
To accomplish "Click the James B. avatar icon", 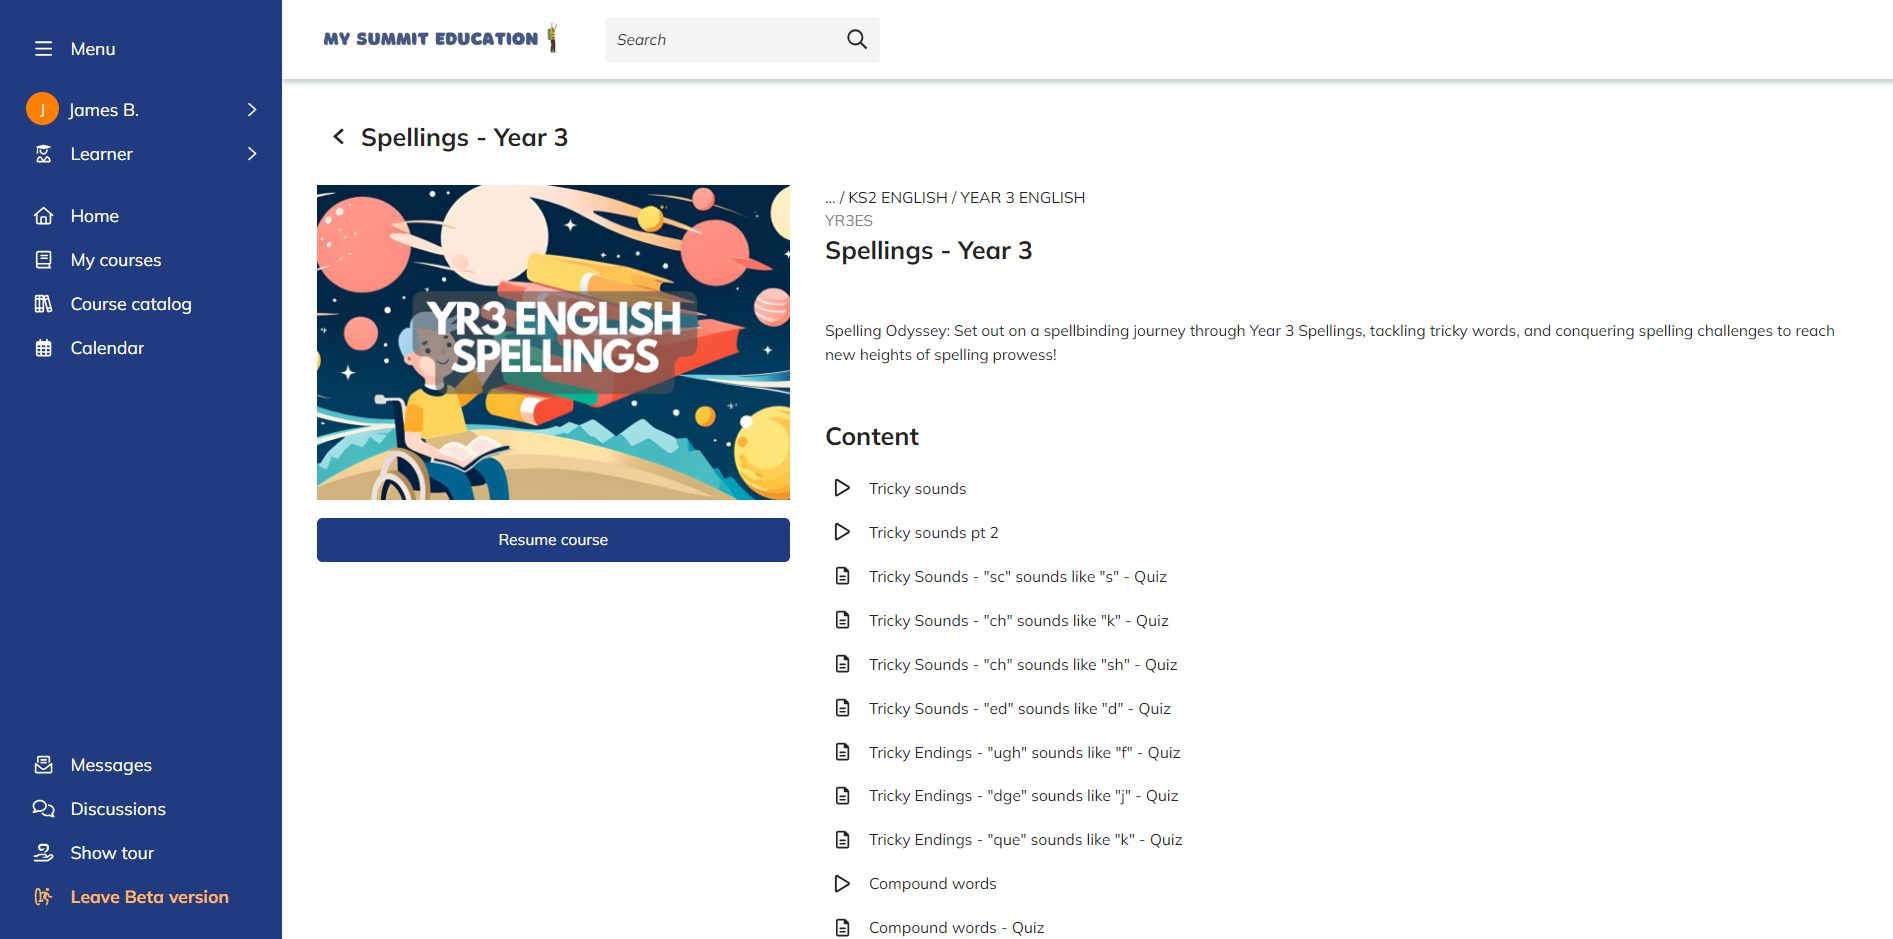I will [42, 109].
